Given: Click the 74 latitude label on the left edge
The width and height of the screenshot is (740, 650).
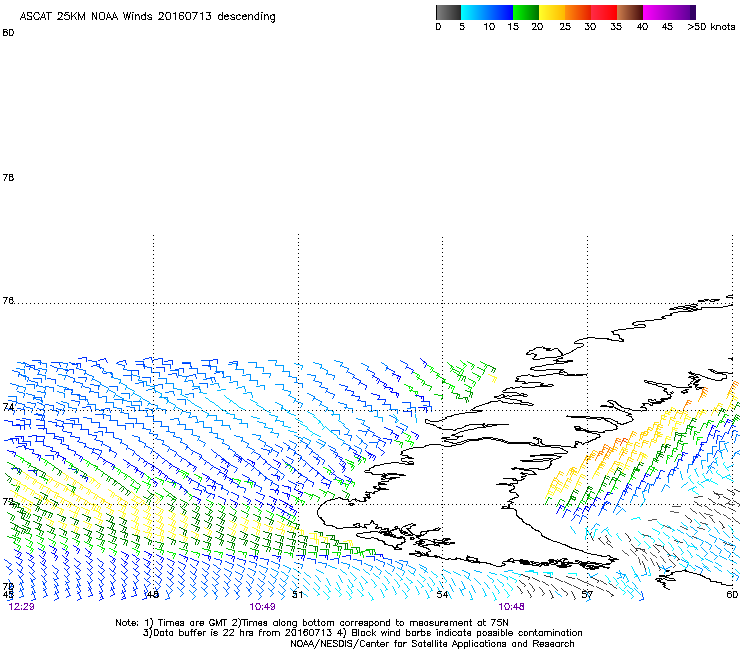Looking at the screenshot, I should [x=8, y=407].
